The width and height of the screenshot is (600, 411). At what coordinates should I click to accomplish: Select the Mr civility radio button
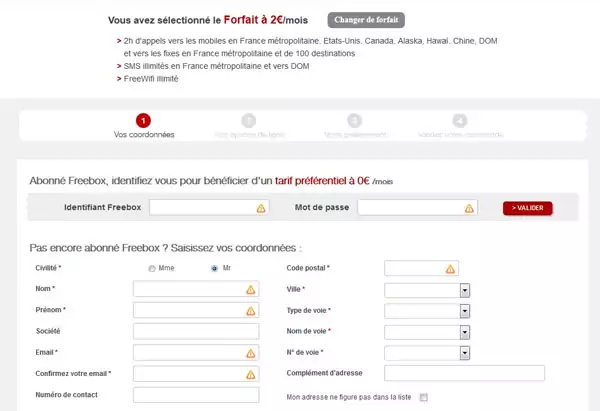[x=214, y=269]
